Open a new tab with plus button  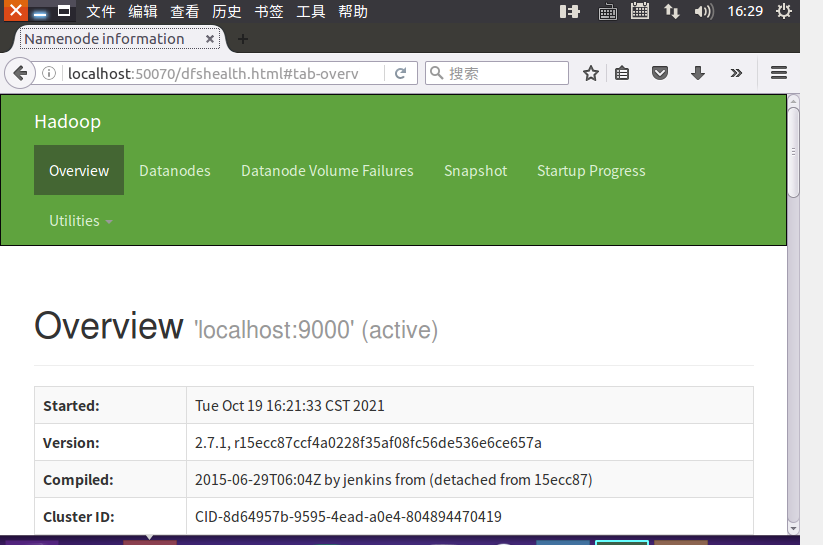coord(242,39)
